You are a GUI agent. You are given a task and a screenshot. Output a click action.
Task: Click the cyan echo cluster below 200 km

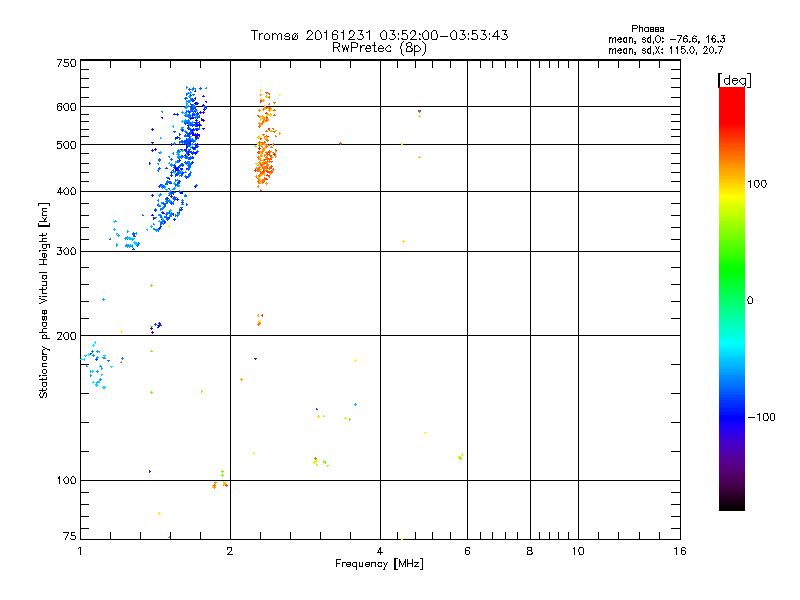[97, 365]
